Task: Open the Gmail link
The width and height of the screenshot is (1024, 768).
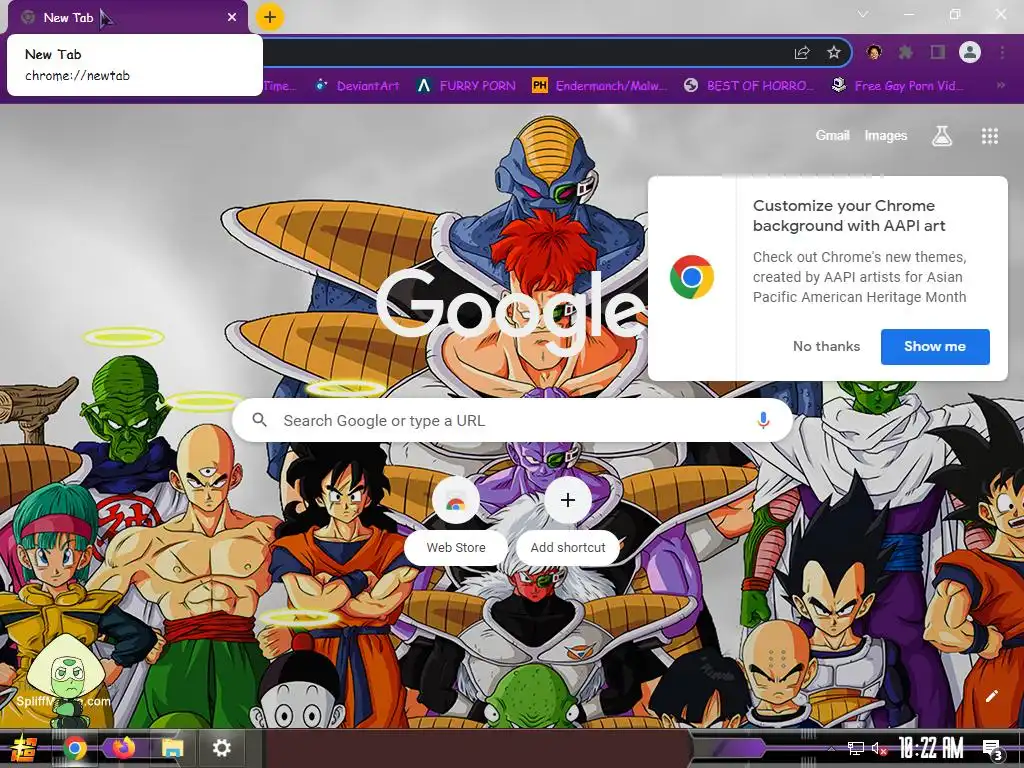Action: click(x=833, y=135)
